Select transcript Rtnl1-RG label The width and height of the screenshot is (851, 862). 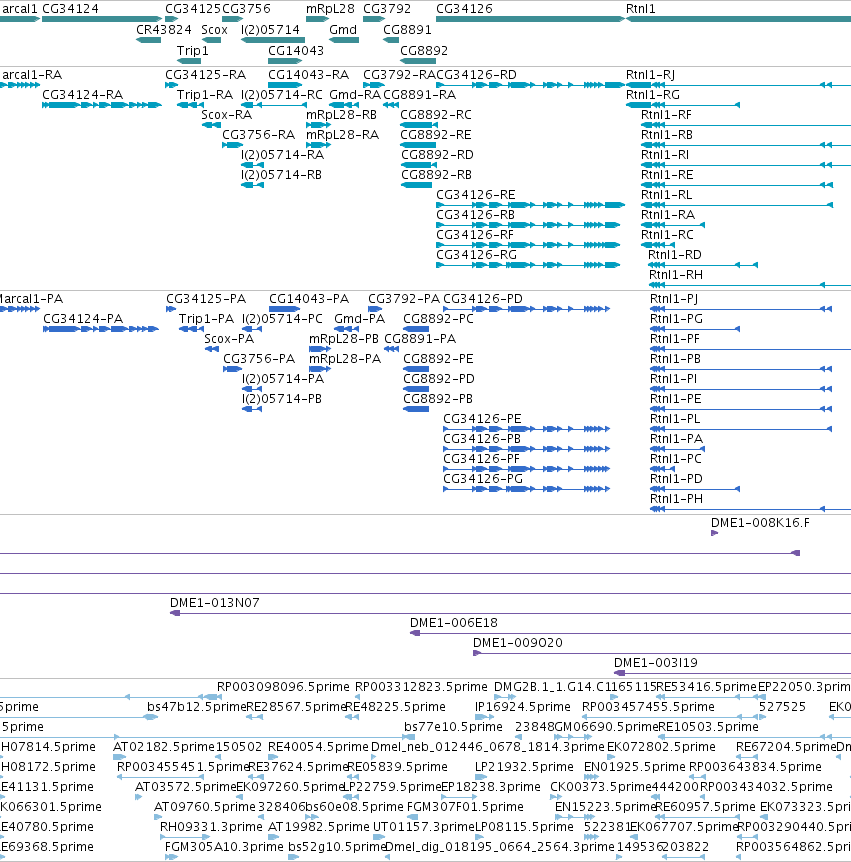tap(653, 95)
